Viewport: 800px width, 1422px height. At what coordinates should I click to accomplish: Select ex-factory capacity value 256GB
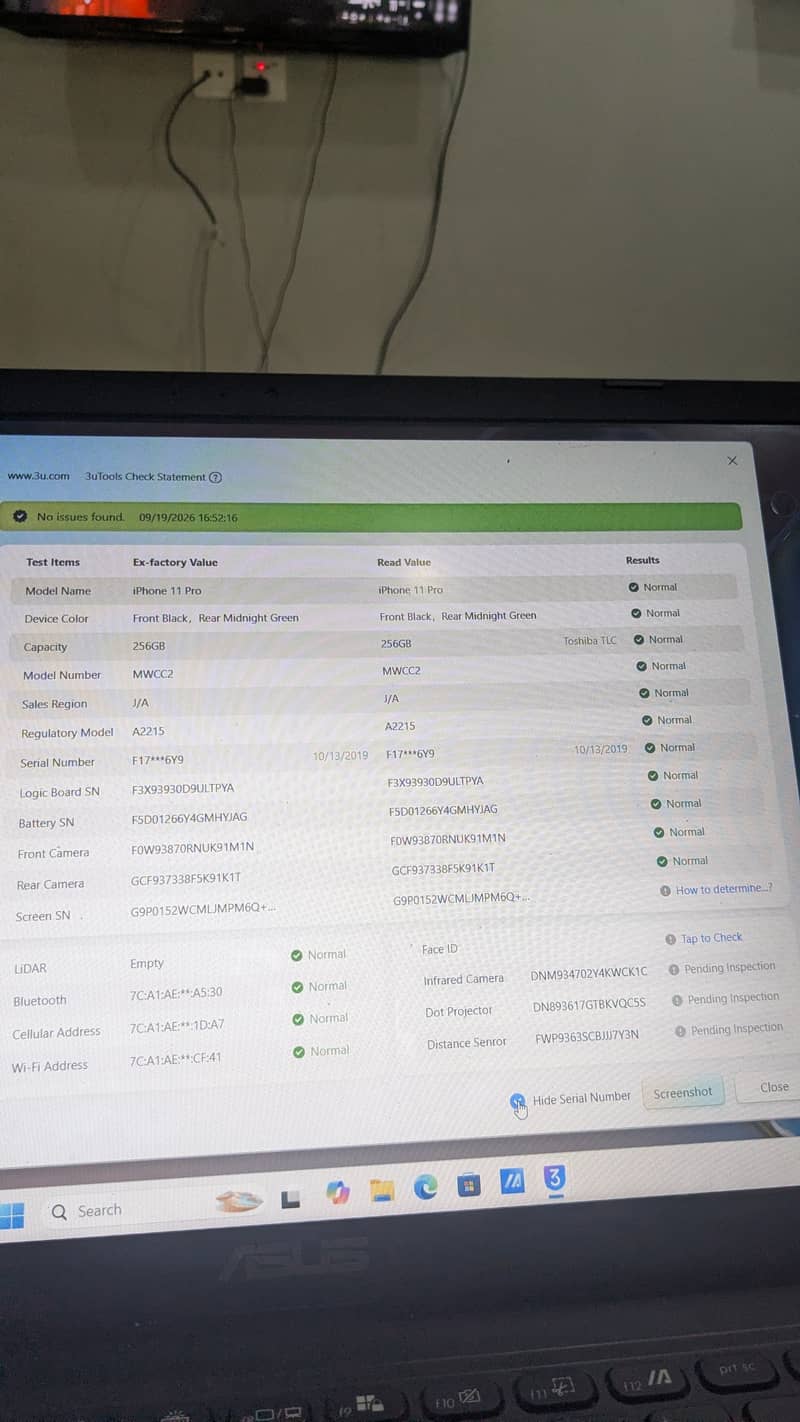pyautogui.click(x=149, y=646)
